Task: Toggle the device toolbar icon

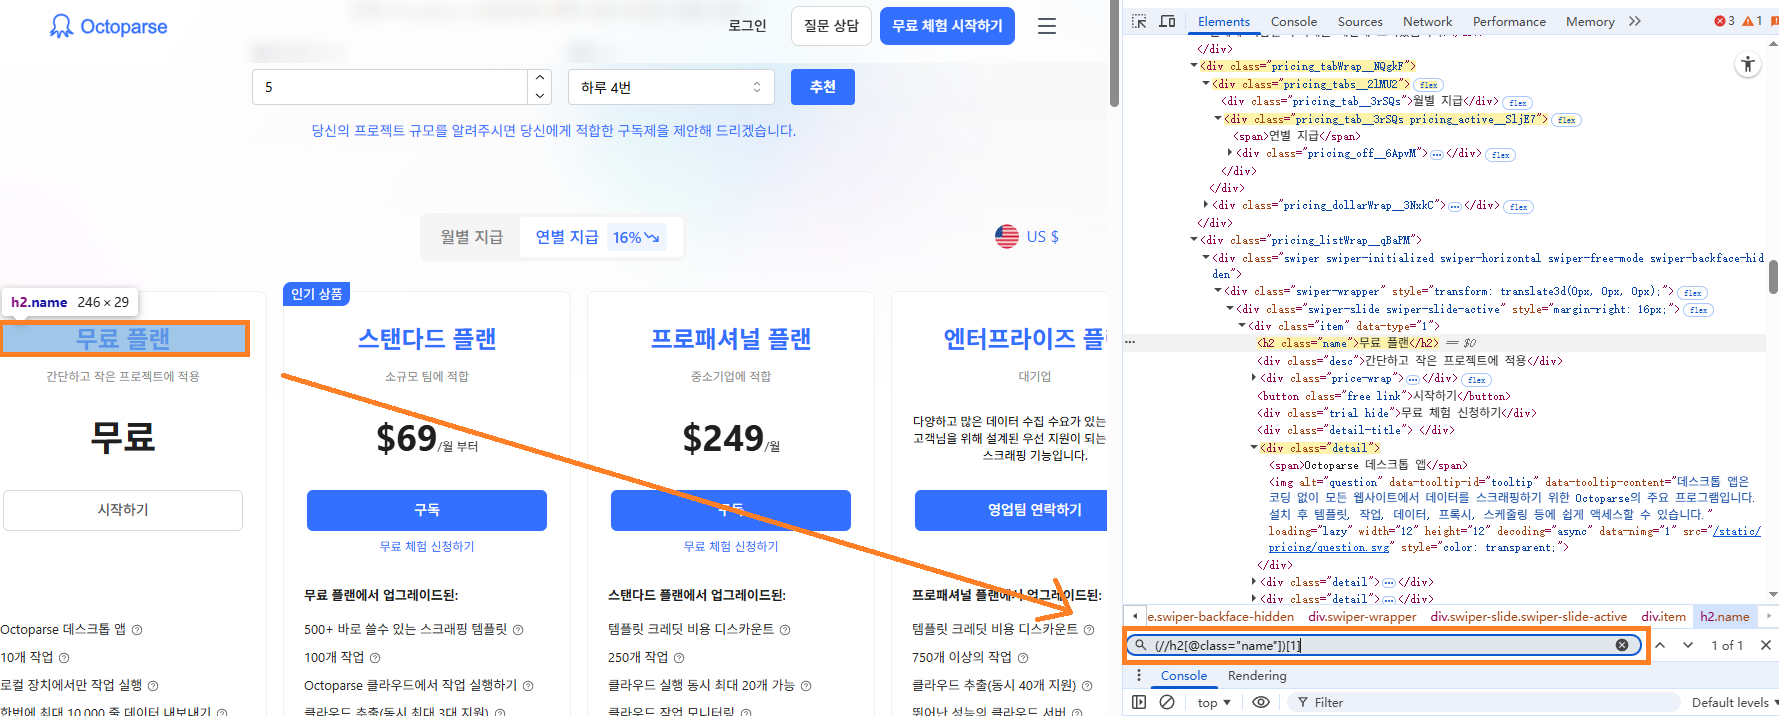Action: pos(1167,21)
